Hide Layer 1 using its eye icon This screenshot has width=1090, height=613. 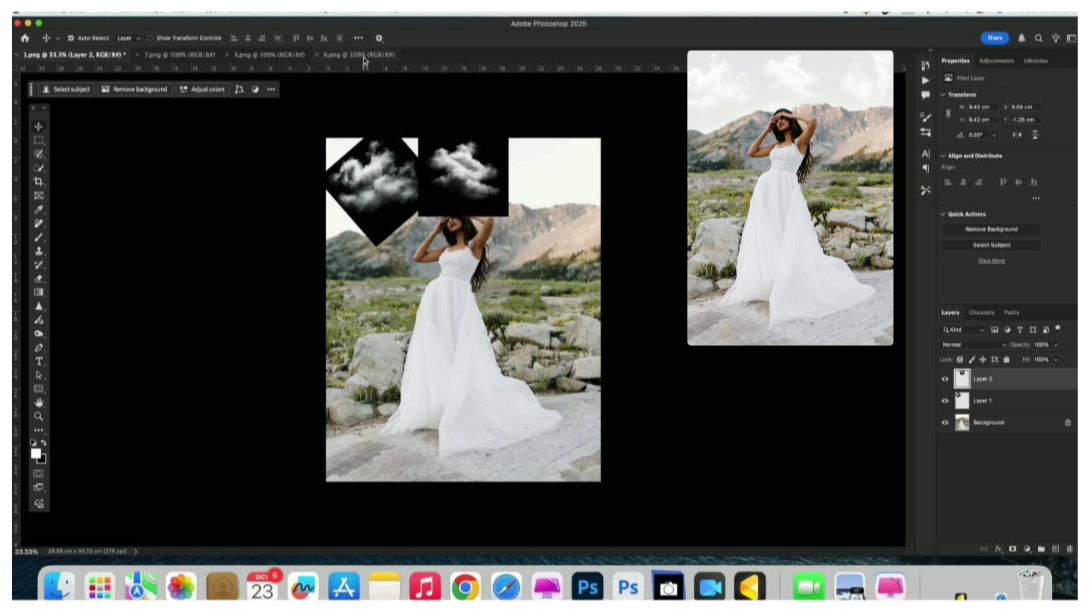click(x=945, y=401)
